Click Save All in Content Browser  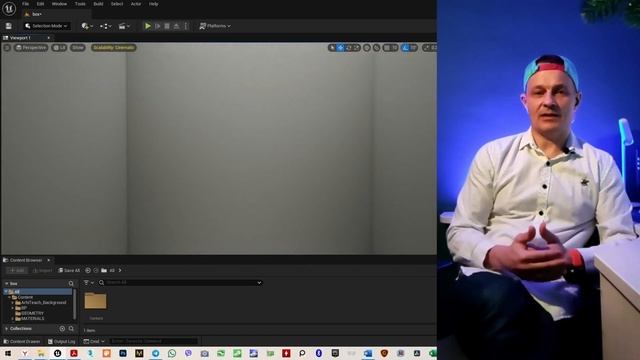coord(69,271)
